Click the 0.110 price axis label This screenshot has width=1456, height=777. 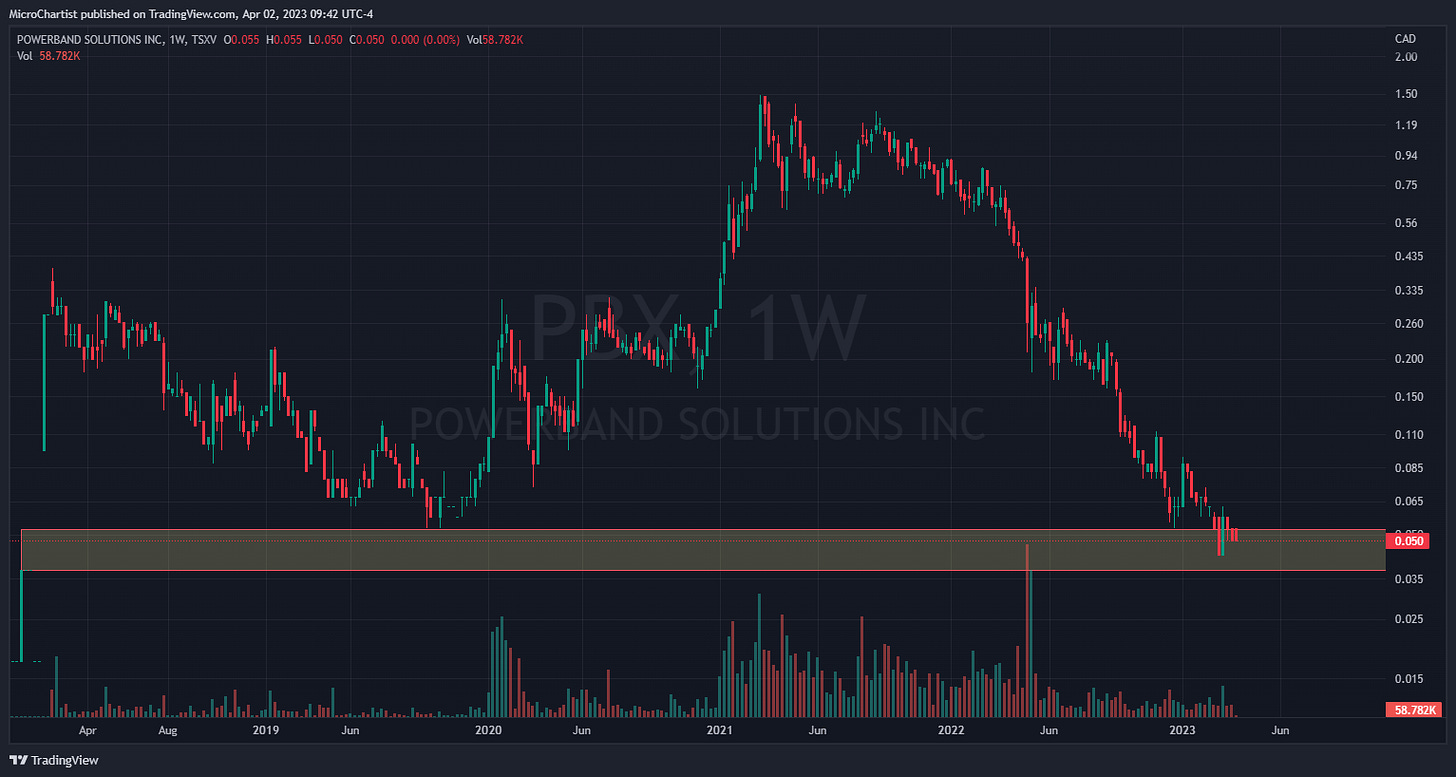tap(1409, 435)
